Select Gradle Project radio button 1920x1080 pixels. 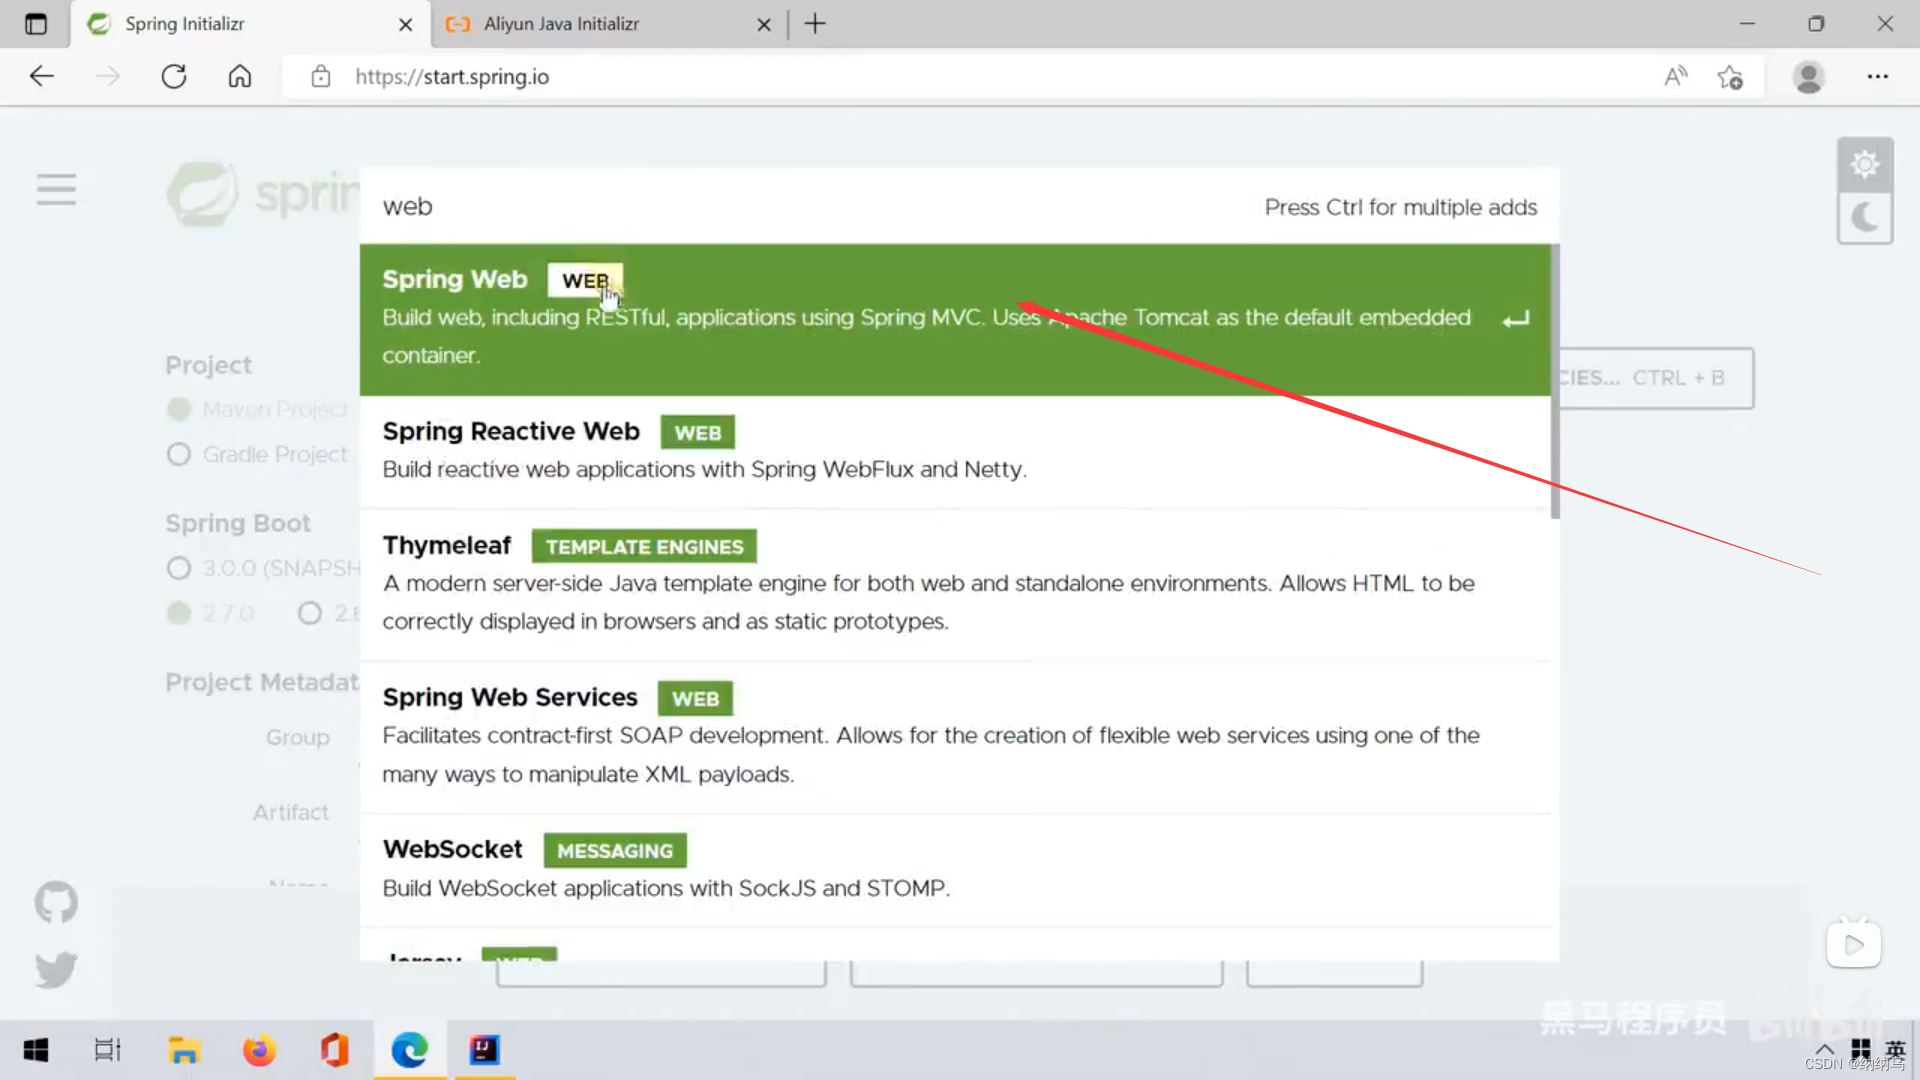click(x=179, y=454)
